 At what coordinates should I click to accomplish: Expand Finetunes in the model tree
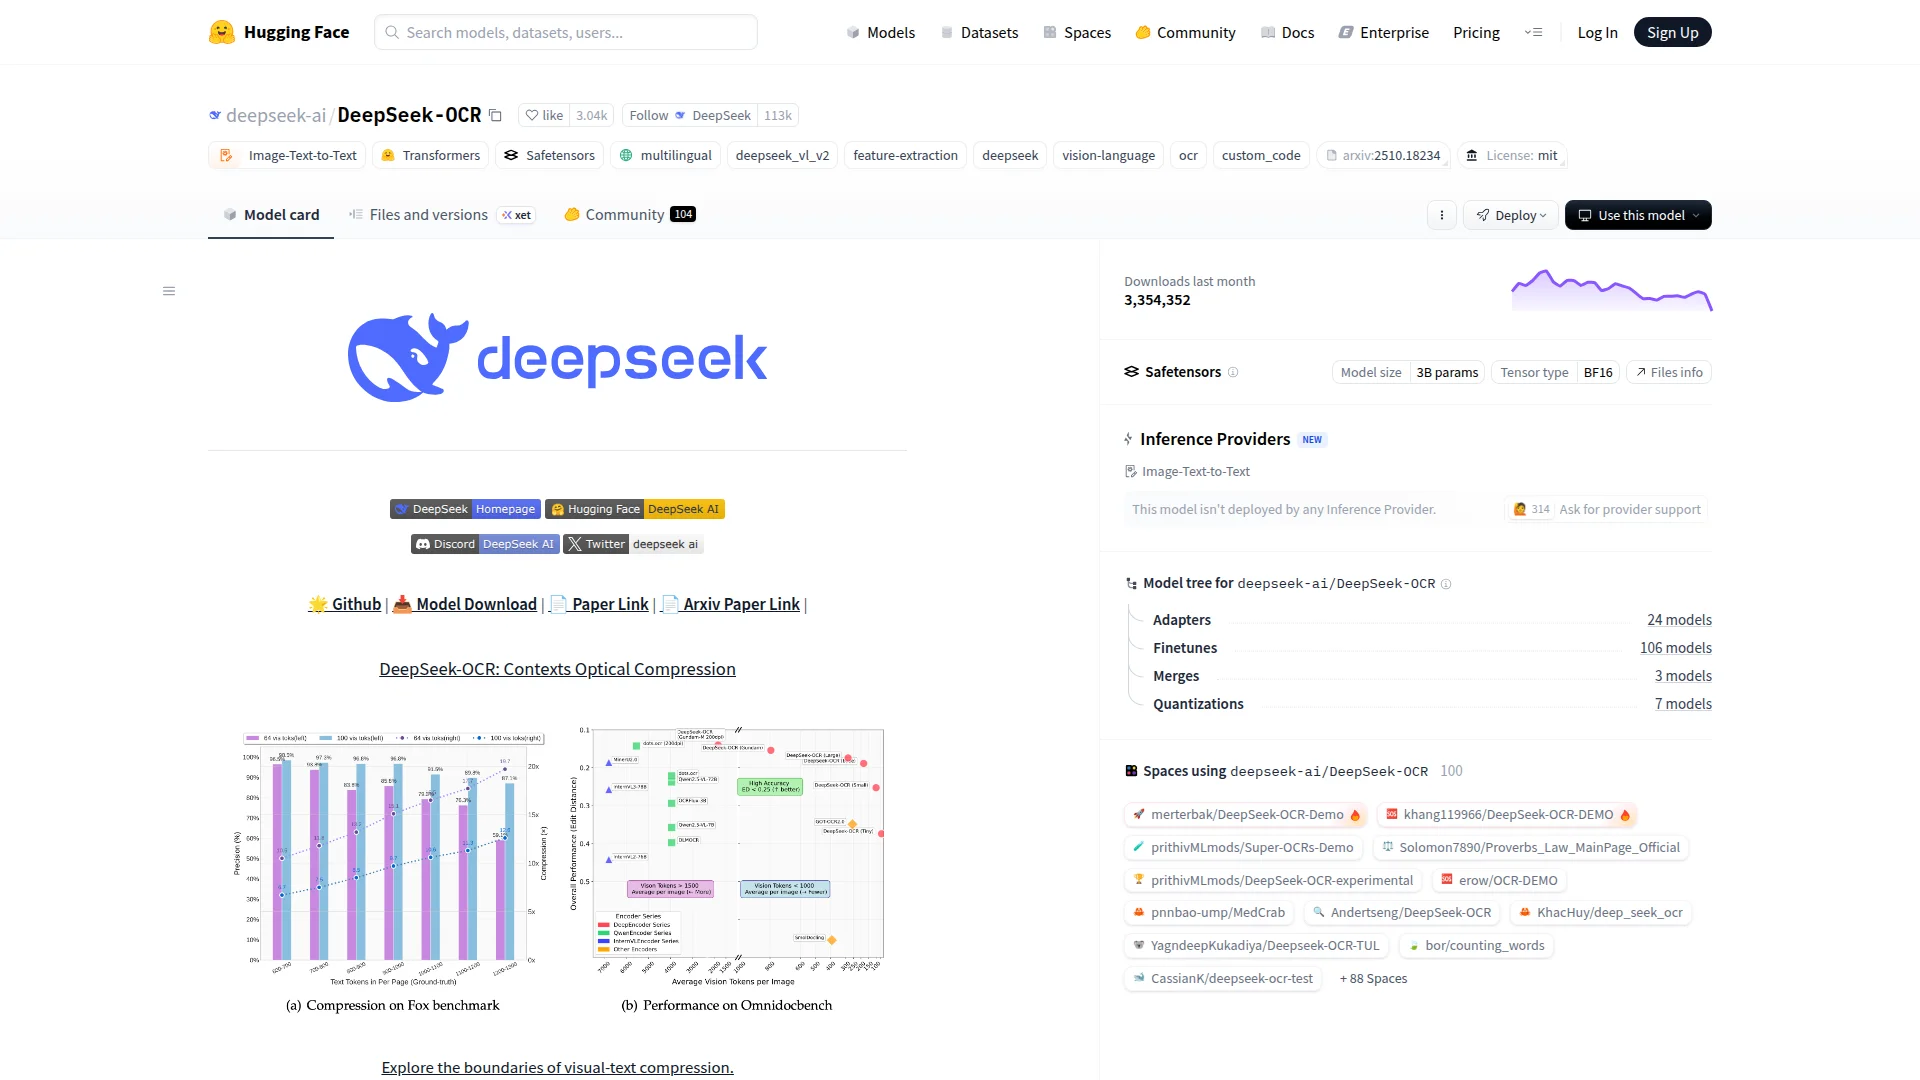(x=1185, y=647)
